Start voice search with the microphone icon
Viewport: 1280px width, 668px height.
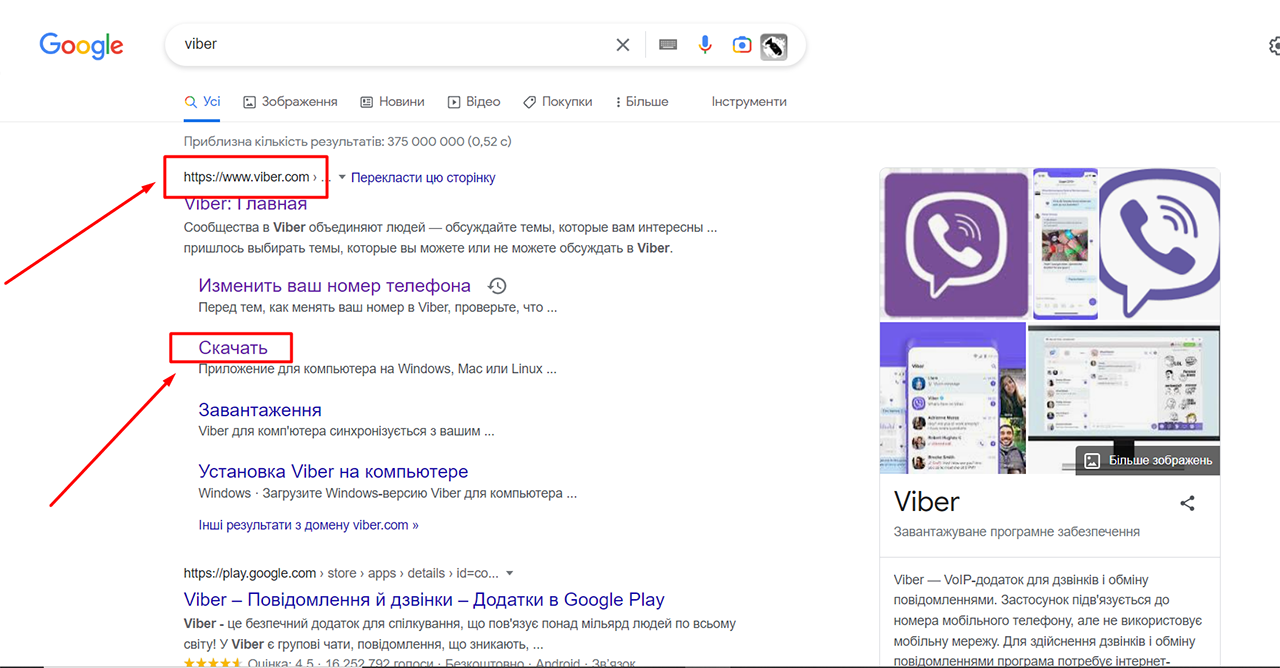tap(705, 45)
